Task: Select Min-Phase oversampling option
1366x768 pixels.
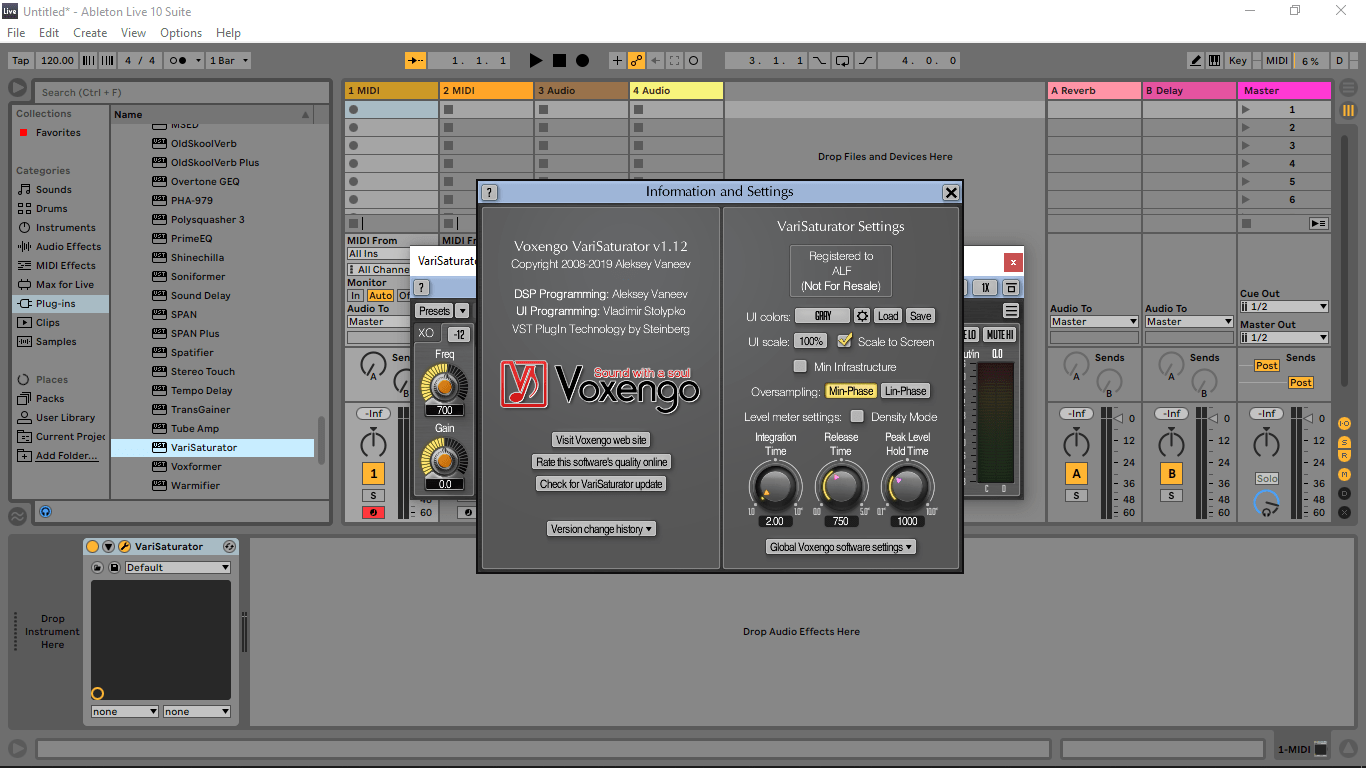Action: 851,391
